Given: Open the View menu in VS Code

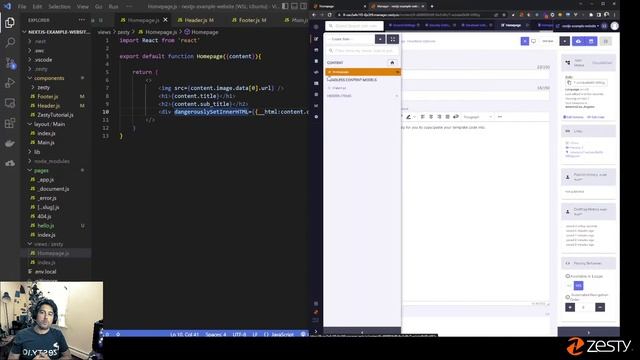Looking at the screenshot, I should (82, 7).
